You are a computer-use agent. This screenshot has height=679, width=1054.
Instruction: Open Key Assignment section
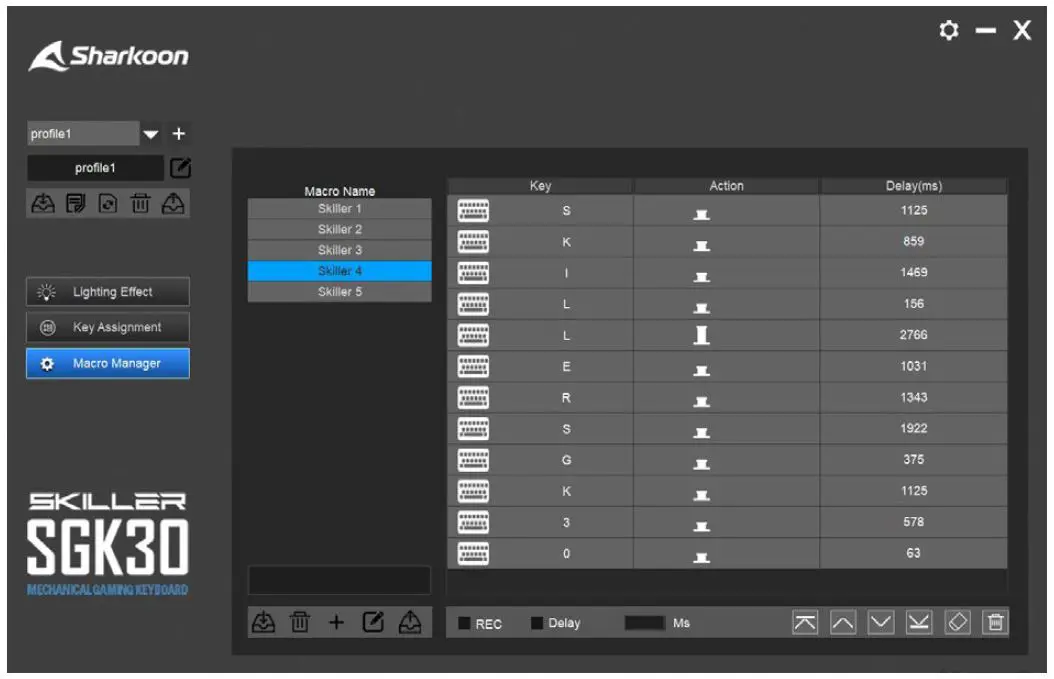pos(108,327)
